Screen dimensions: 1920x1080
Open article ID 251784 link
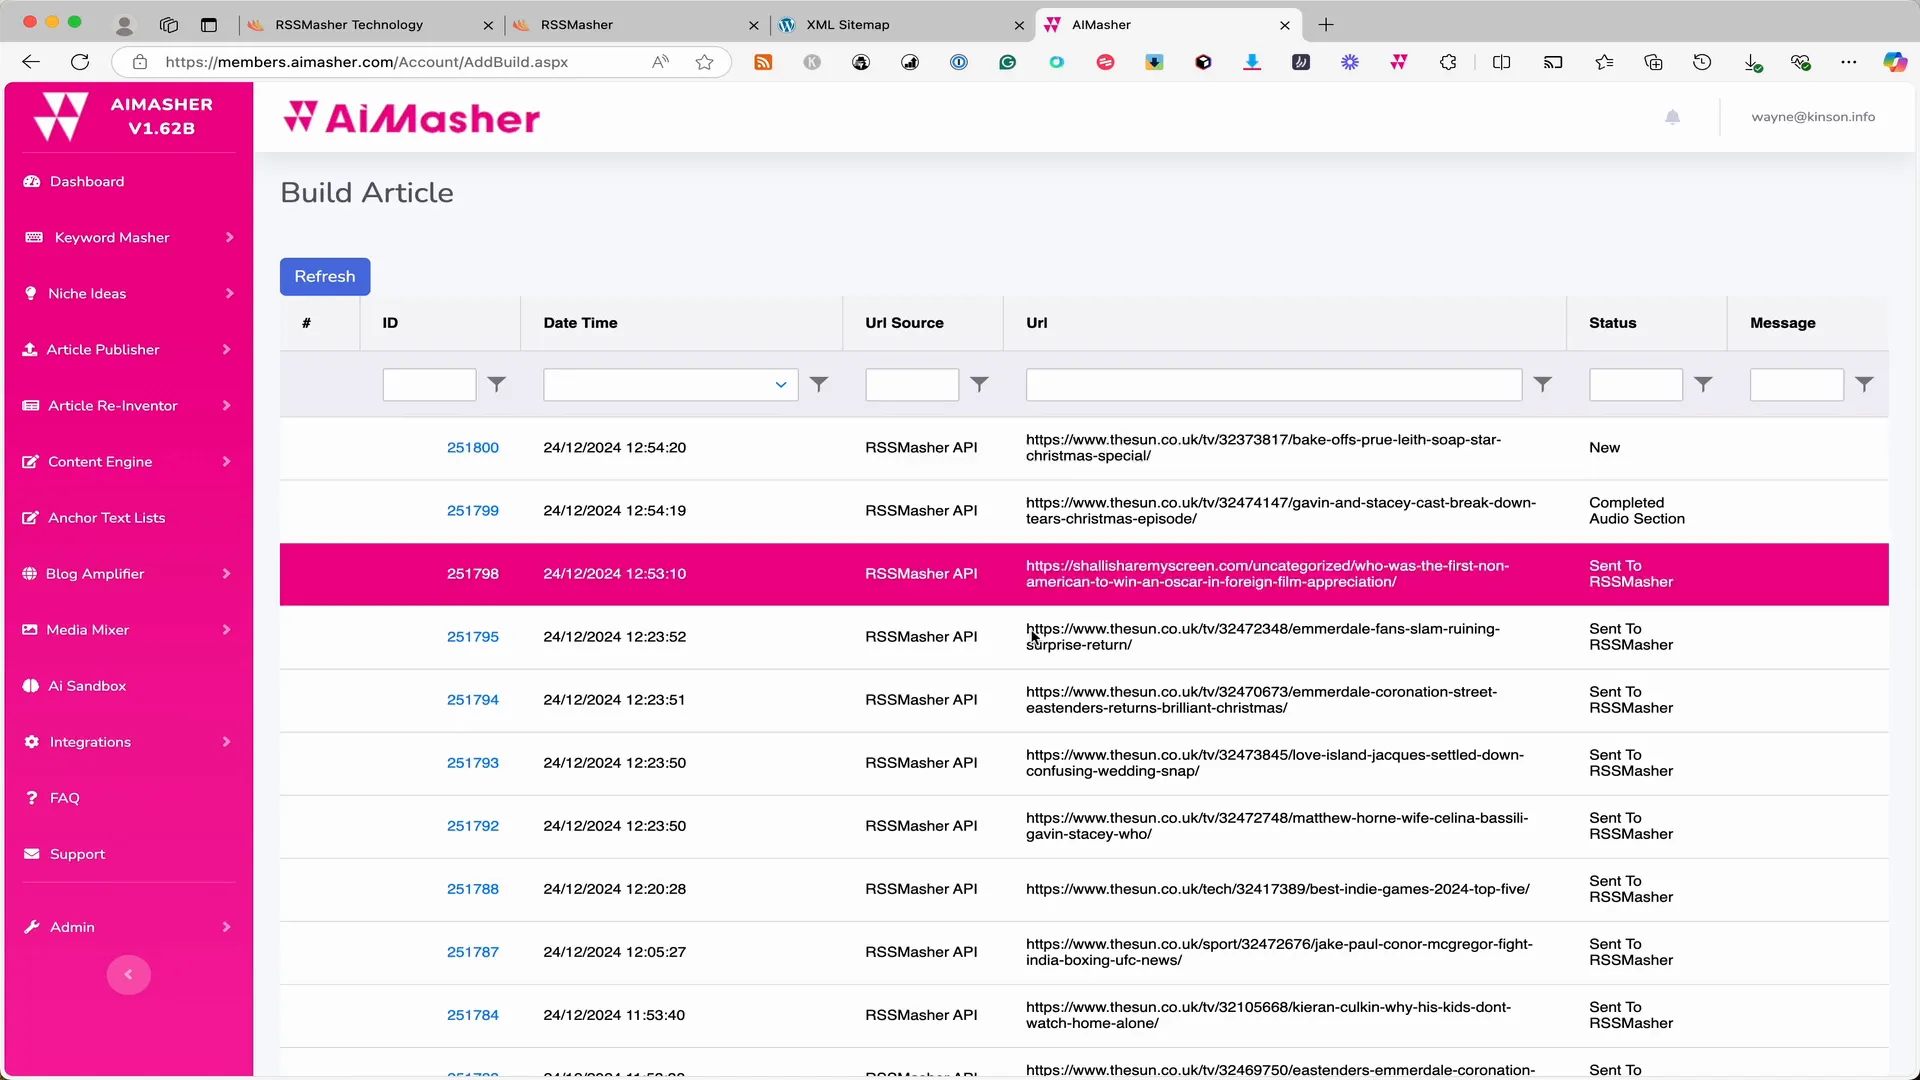pyautogui.click(x=472, y=1014)
